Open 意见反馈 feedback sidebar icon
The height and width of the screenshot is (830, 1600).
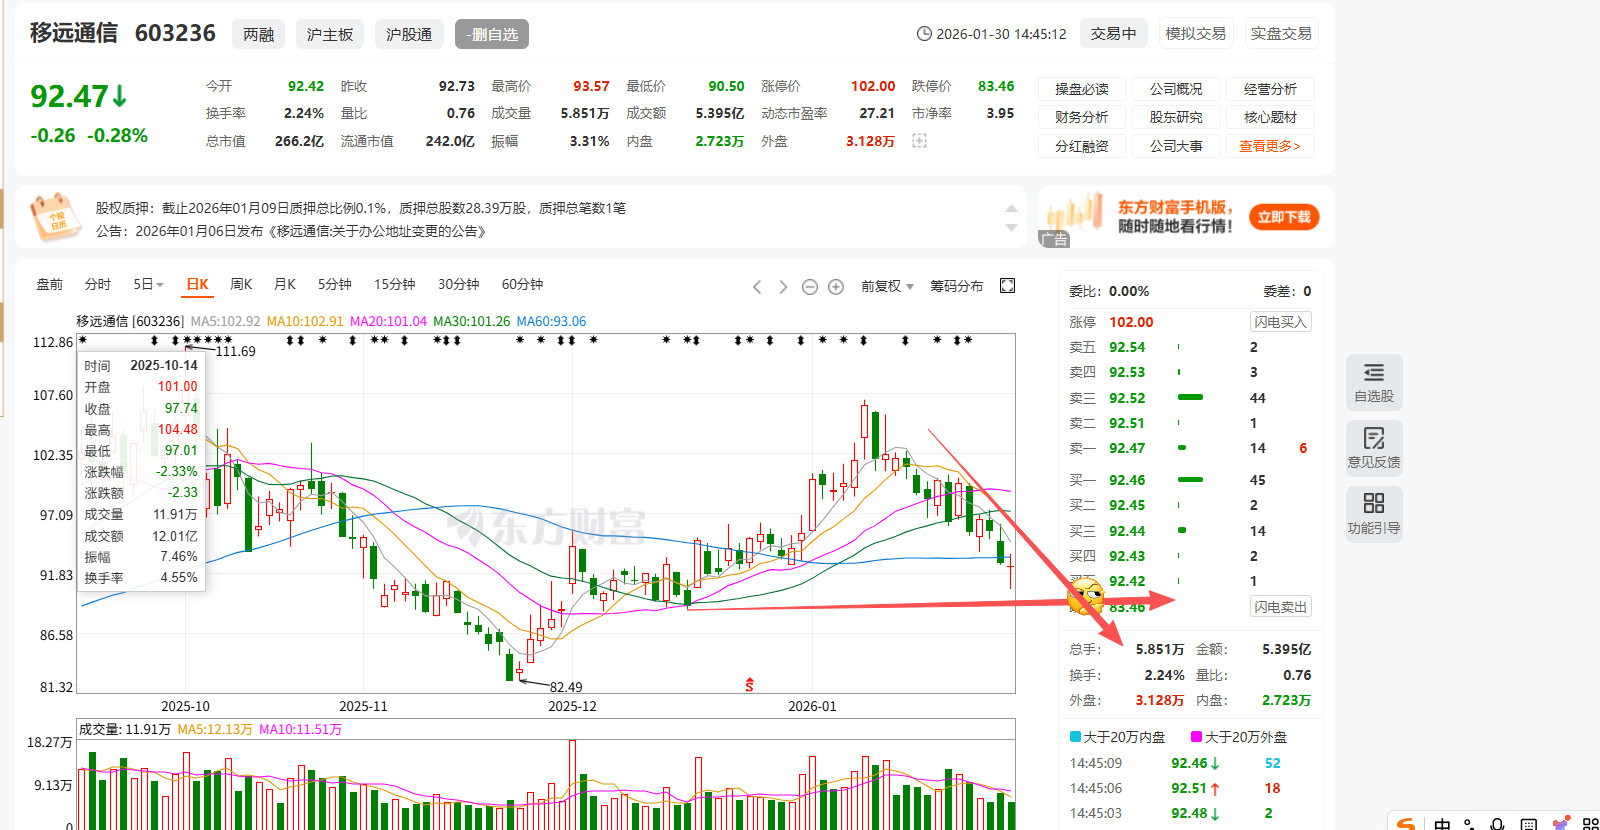1374,447
